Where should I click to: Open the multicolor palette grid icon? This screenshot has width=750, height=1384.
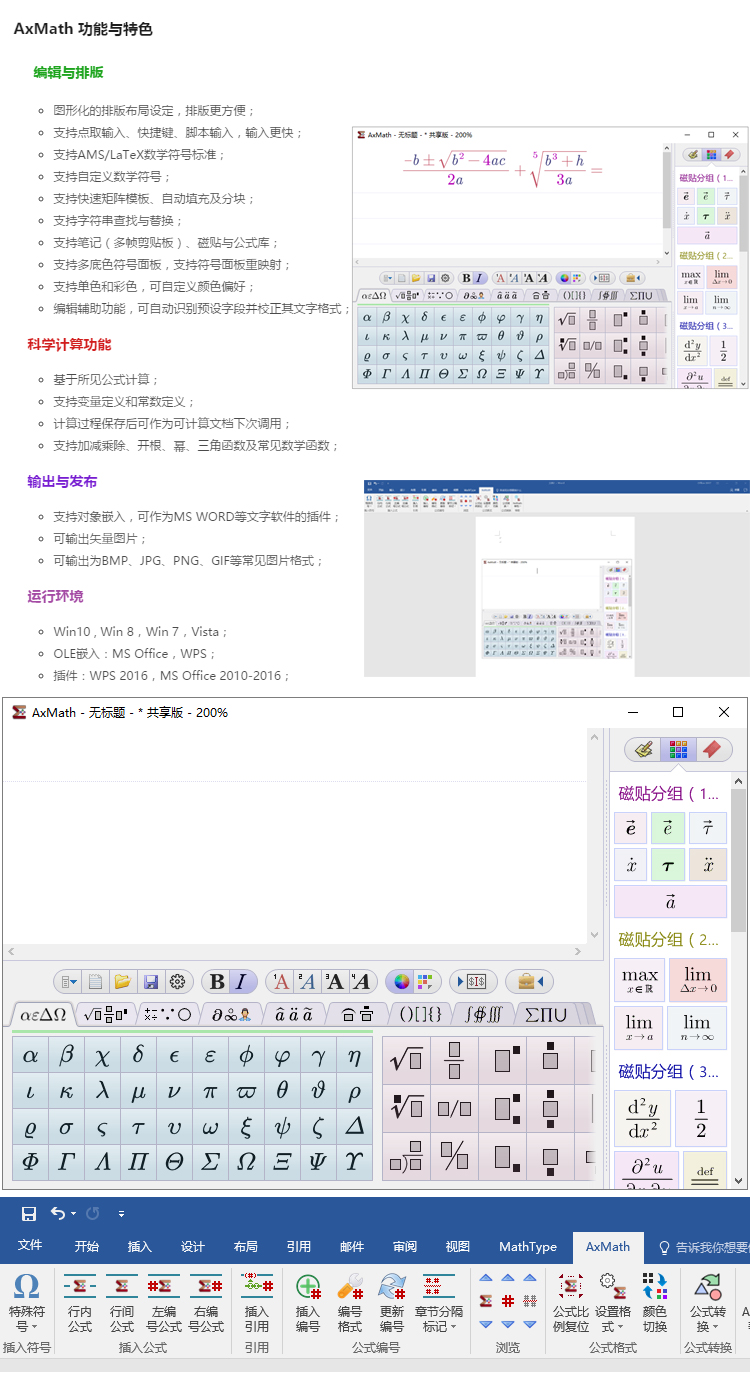[425, 981]
